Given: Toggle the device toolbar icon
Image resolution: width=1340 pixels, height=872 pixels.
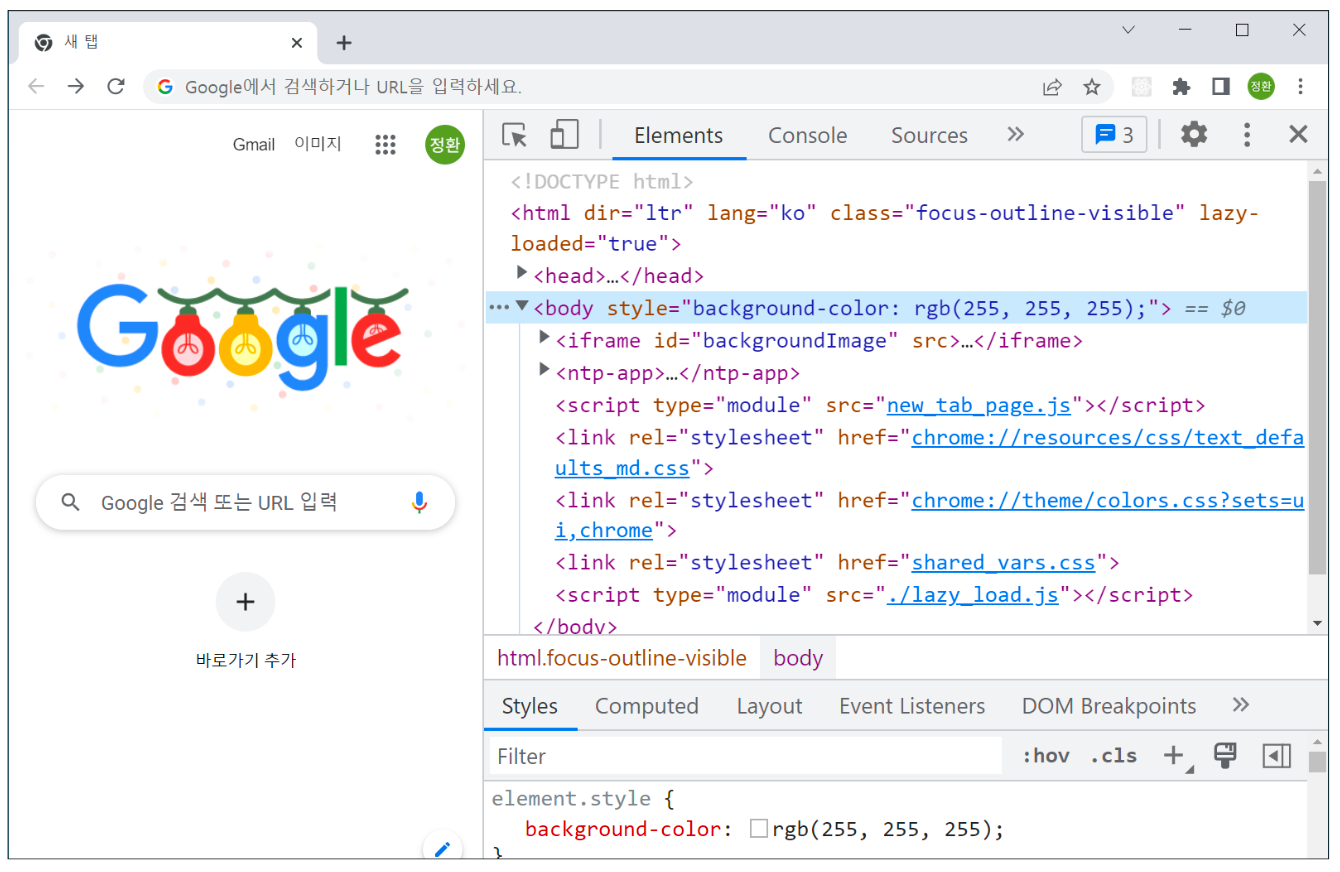Looking at the screenshot, I should pyautogui.click(x=564, y=135).
